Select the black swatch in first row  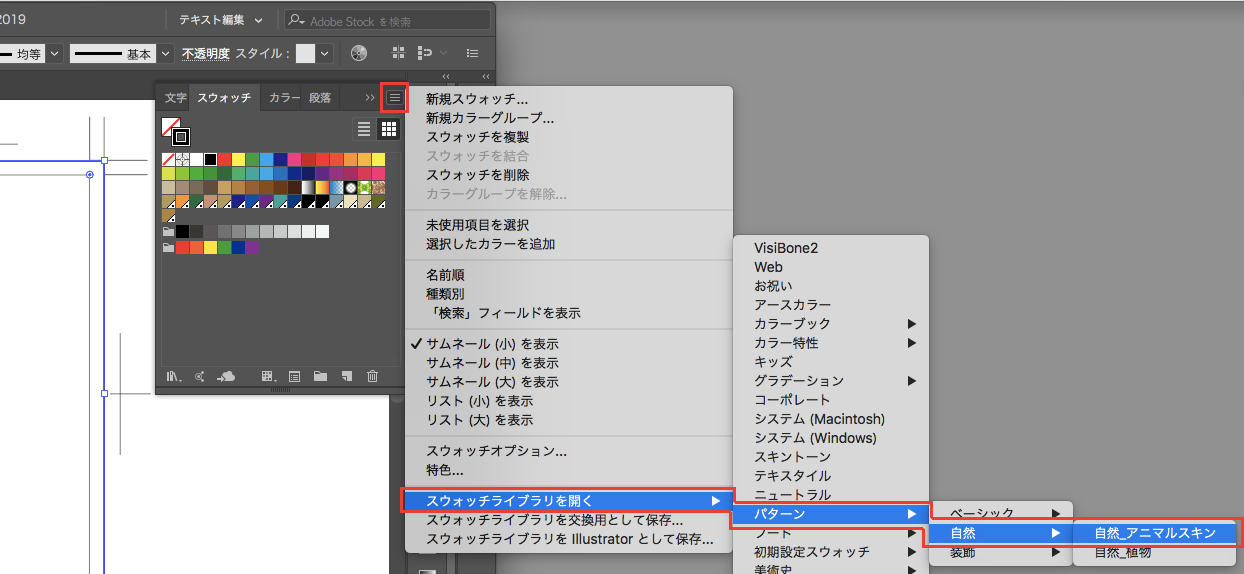pos(210,159)
